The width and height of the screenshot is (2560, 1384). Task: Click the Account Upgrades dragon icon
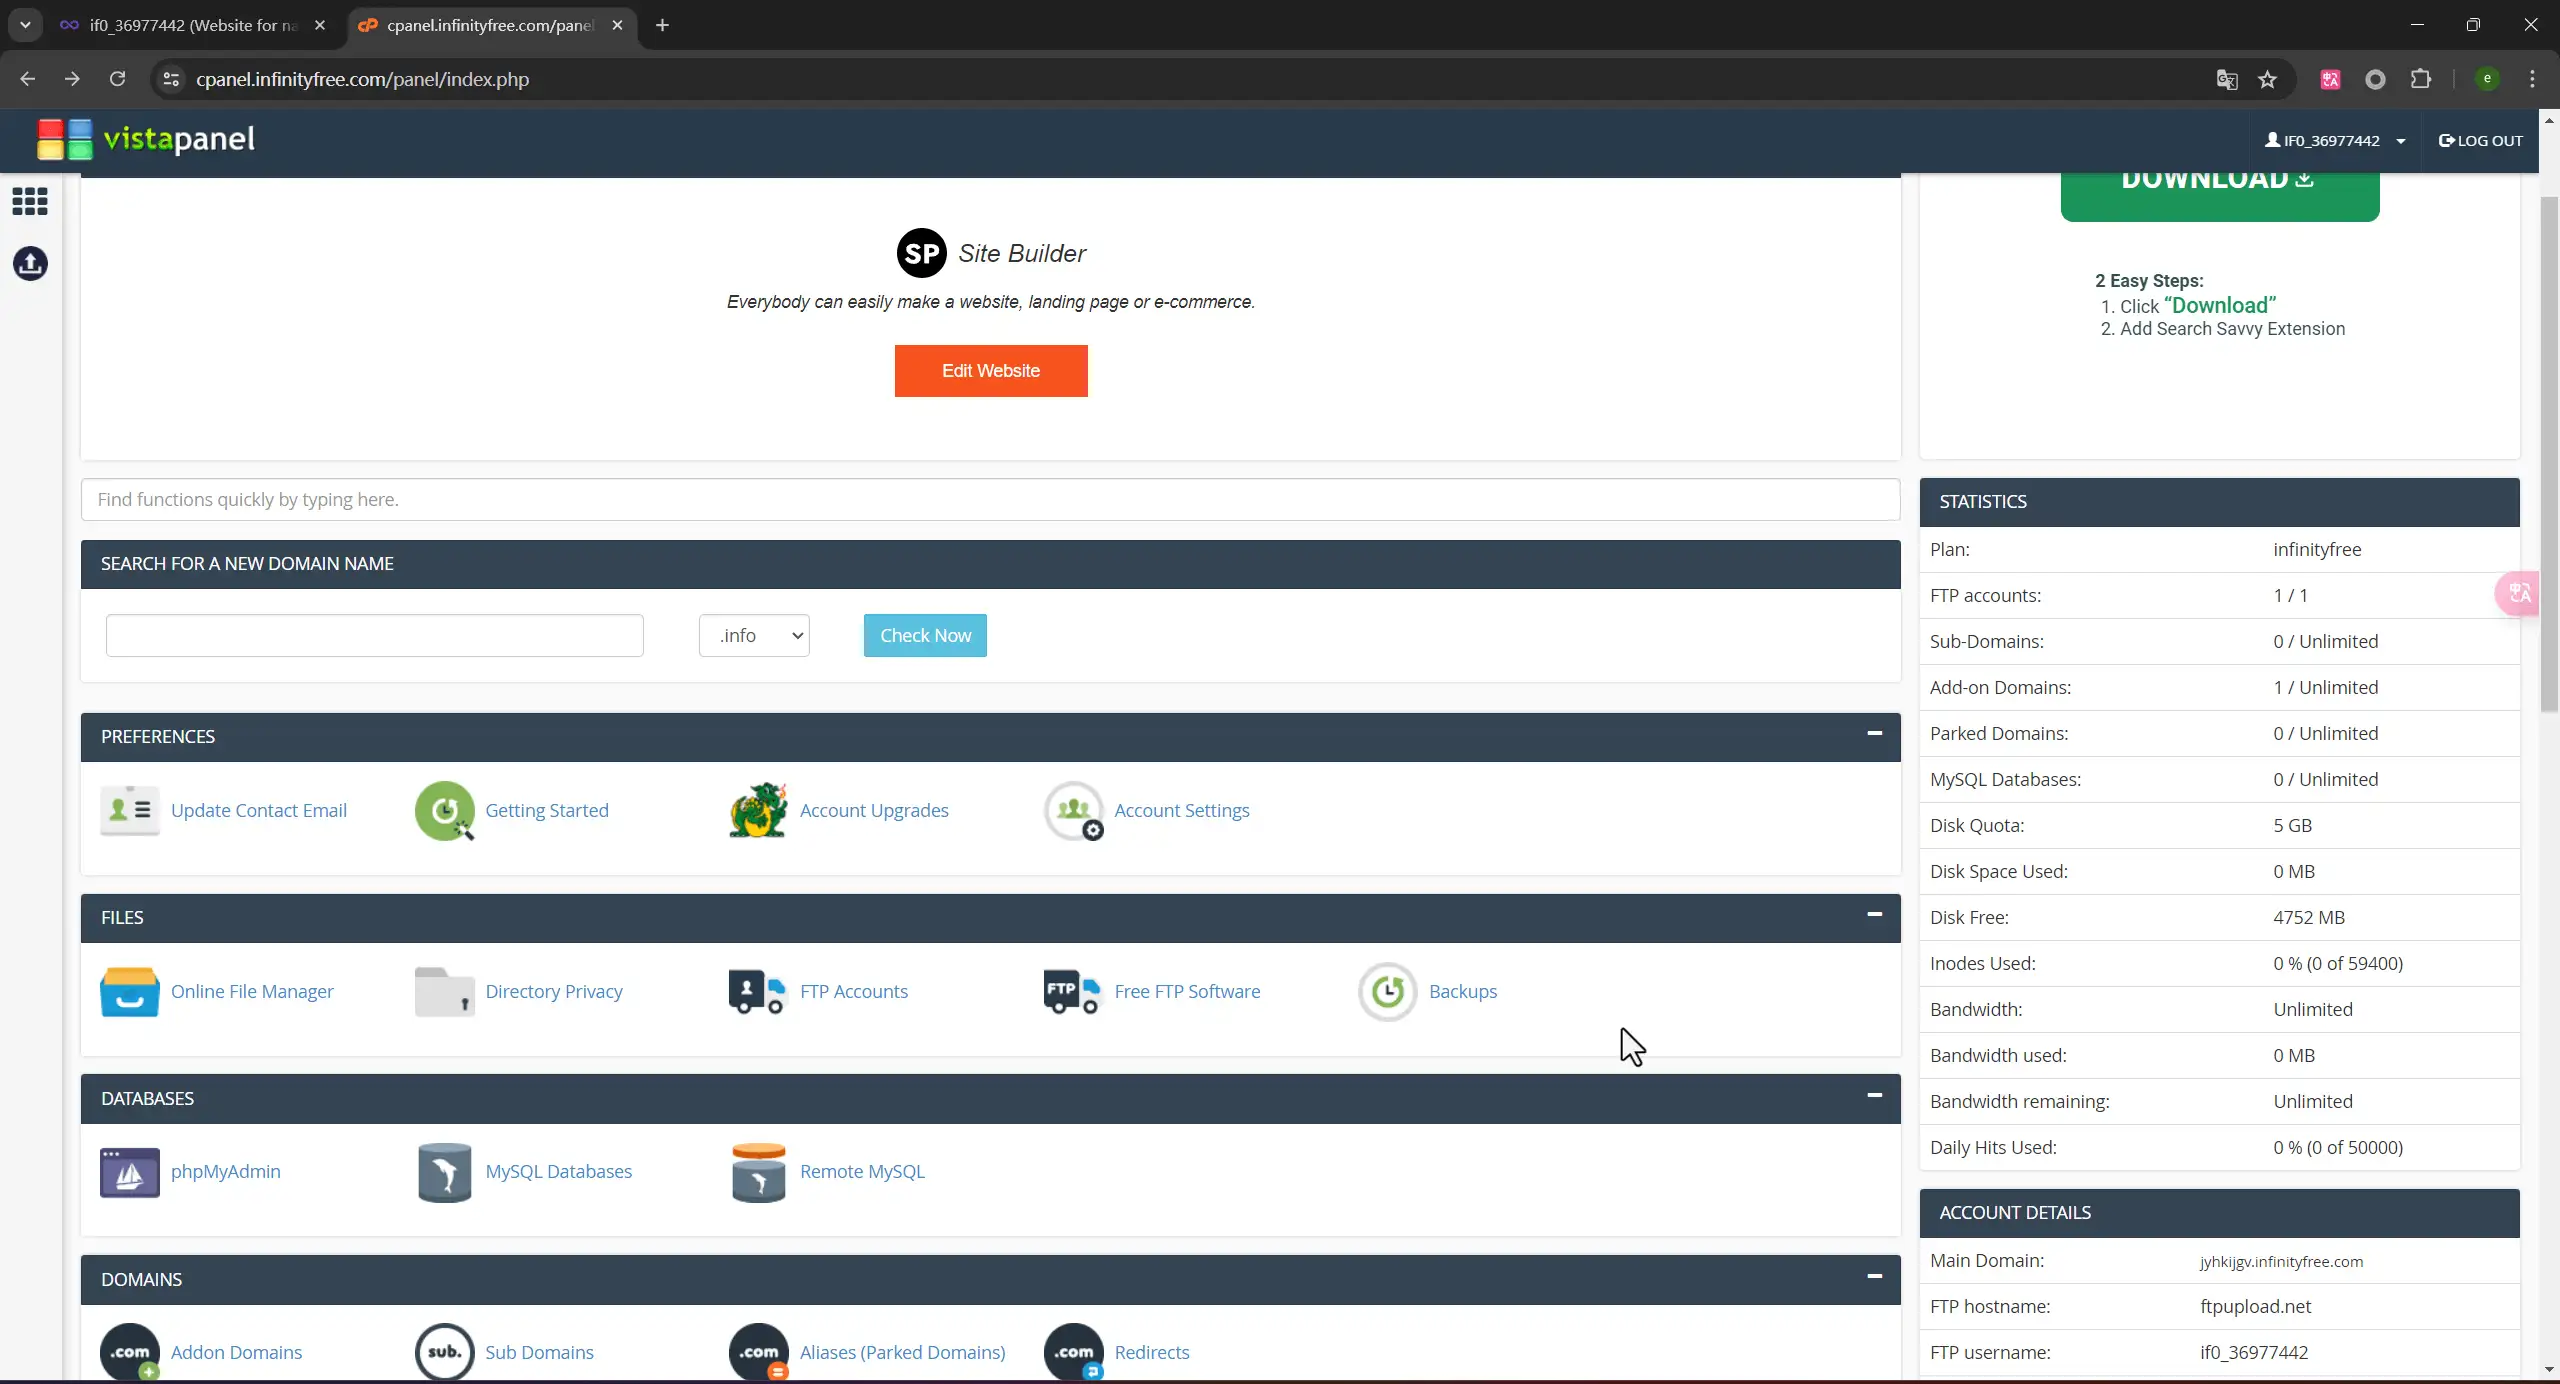coord(758,810)
